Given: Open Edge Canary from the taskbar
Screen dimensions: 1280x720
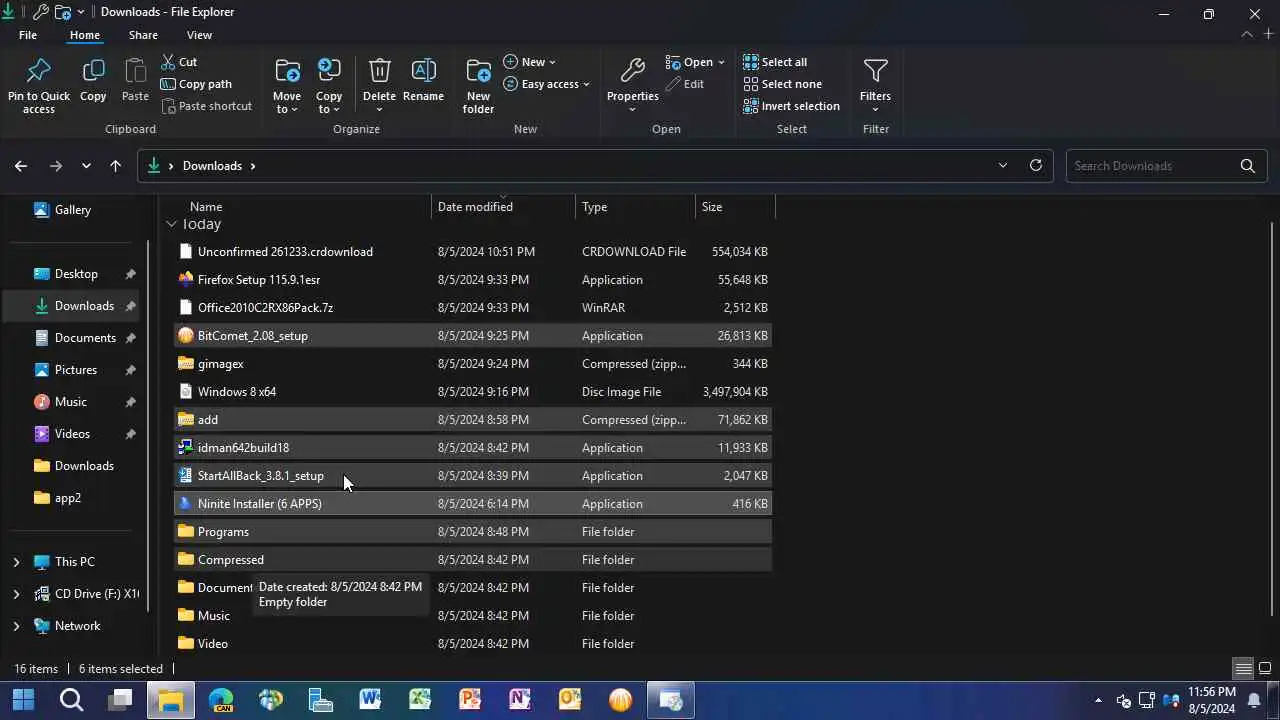Looking at the screenshot, I should pyautogui.click(x=220, y=699).
